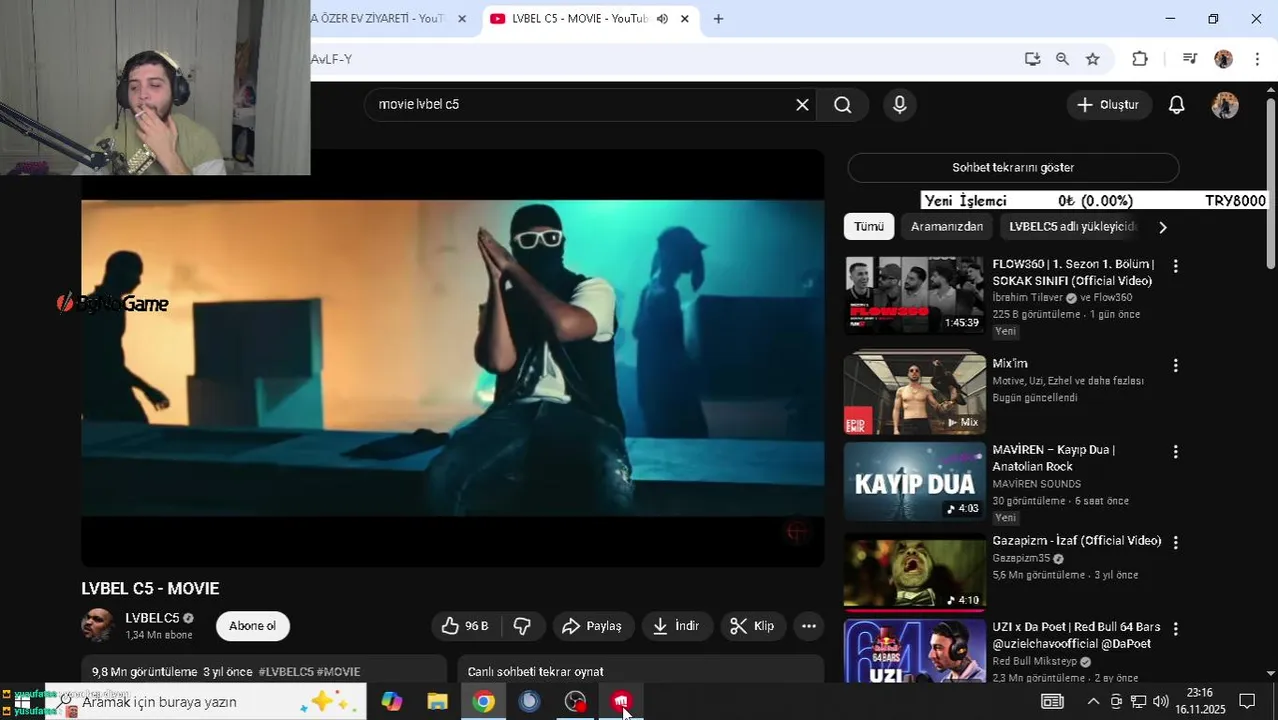Click the Klip clip button
The height and width of the screenshot is (720, 1278).
[x=753, y=626]
